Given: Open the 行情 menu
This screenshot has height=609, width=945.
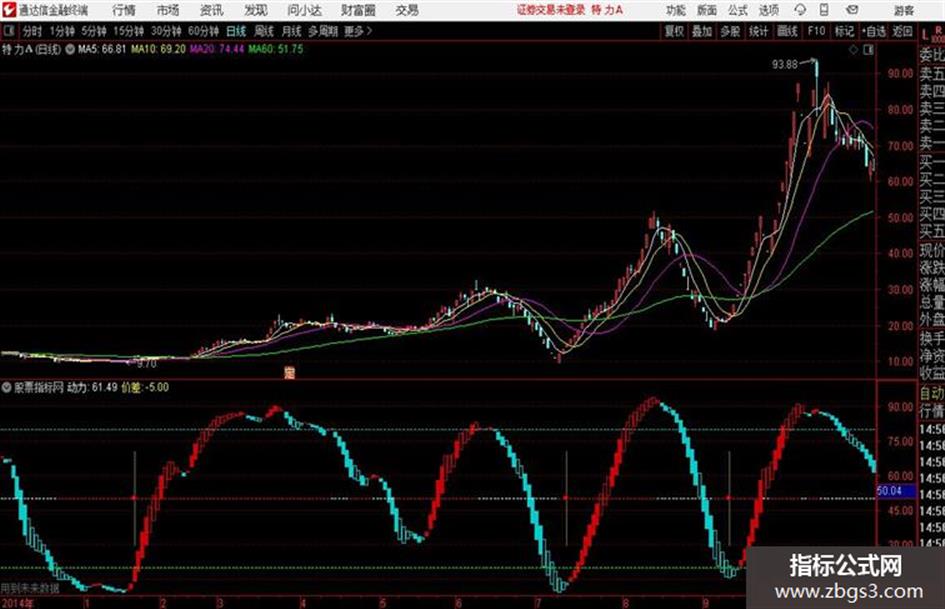Looking at the screenshot, I should click(124, 10).
